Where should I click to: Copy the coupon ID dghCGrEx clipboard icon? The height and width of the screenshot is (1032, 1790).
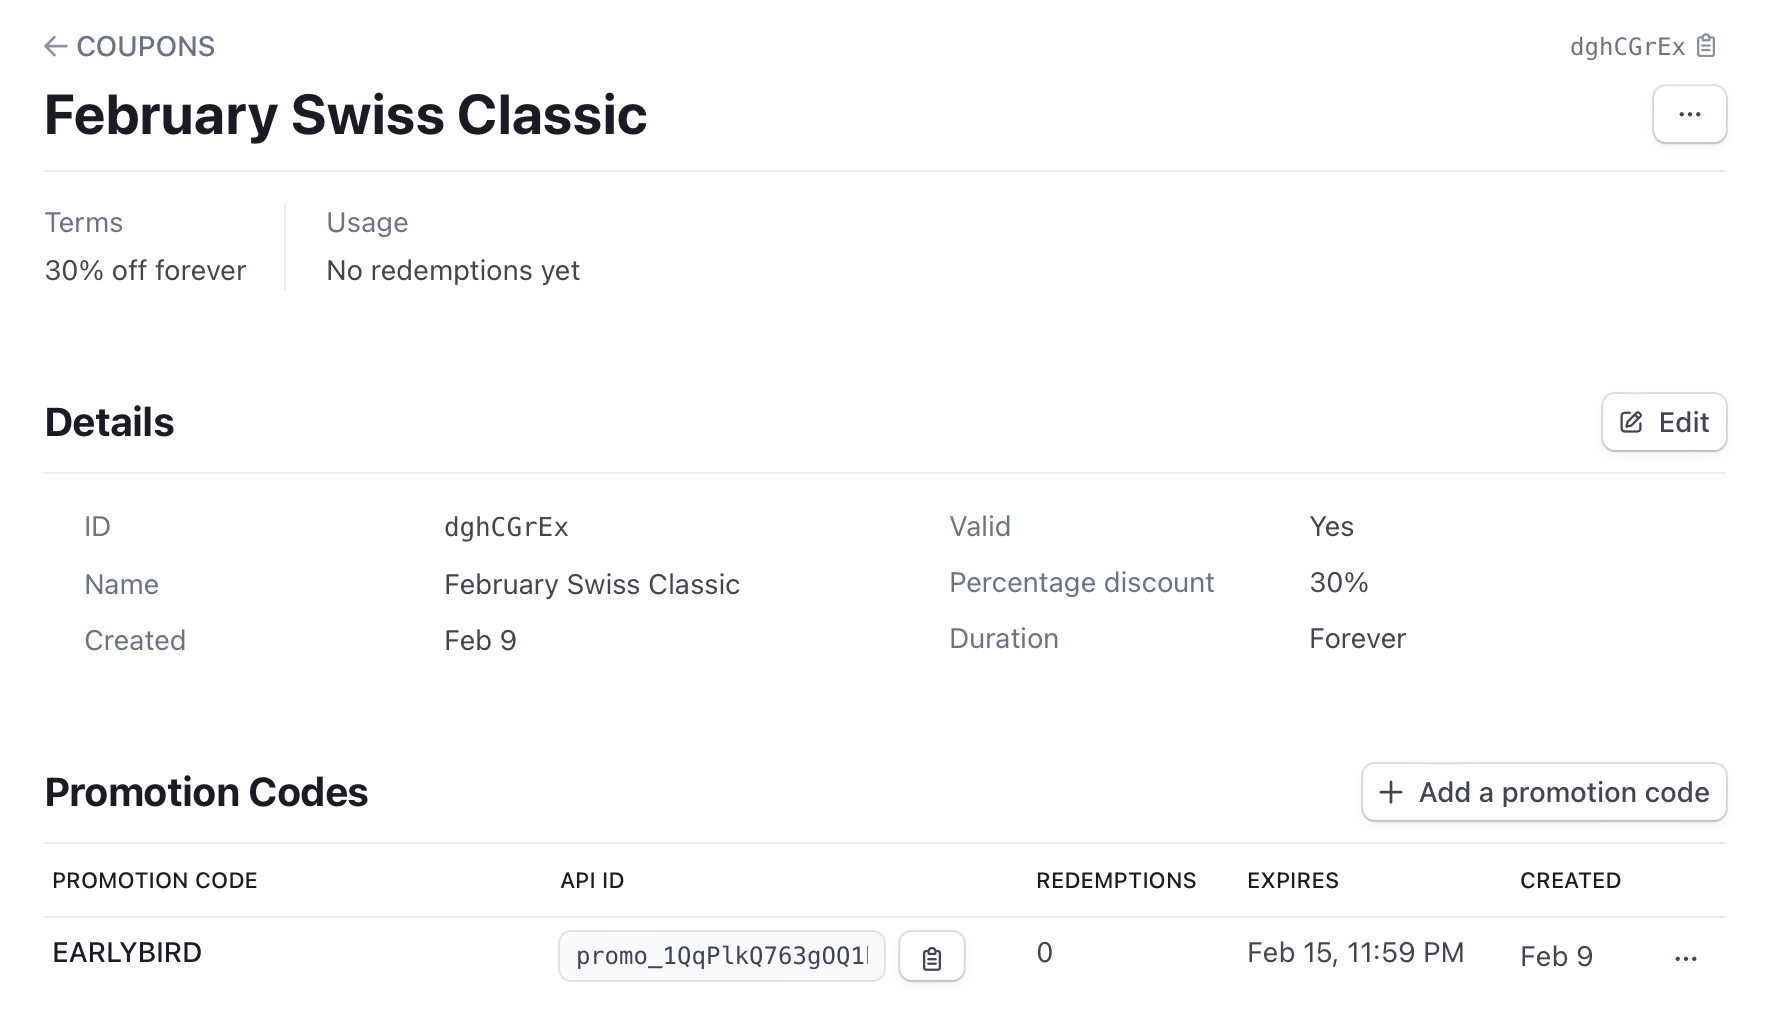click(x=1706, y=46)
